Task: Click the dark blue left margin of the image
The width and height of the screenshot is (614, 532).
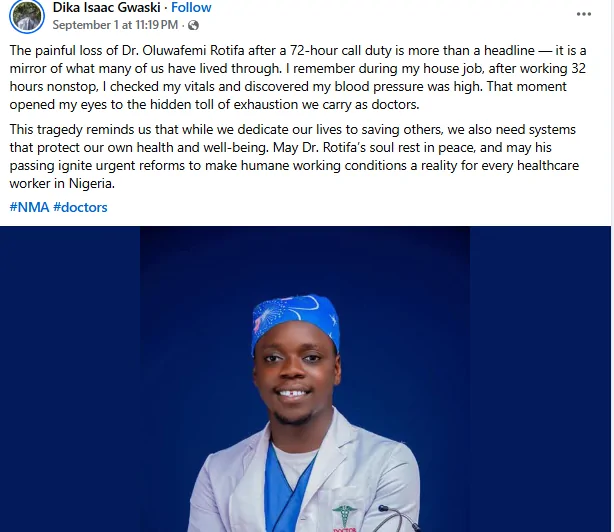Action: 70,379
